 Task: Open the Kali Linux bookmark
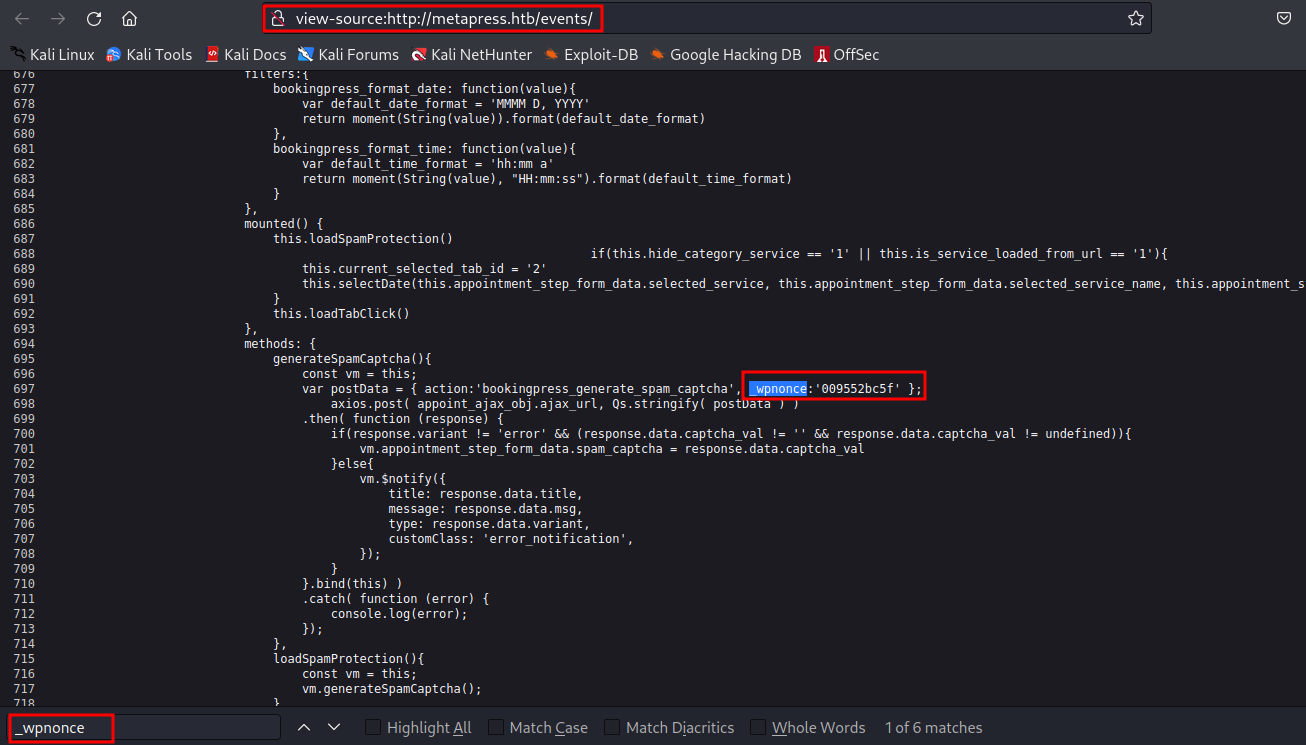click(52, 55)
